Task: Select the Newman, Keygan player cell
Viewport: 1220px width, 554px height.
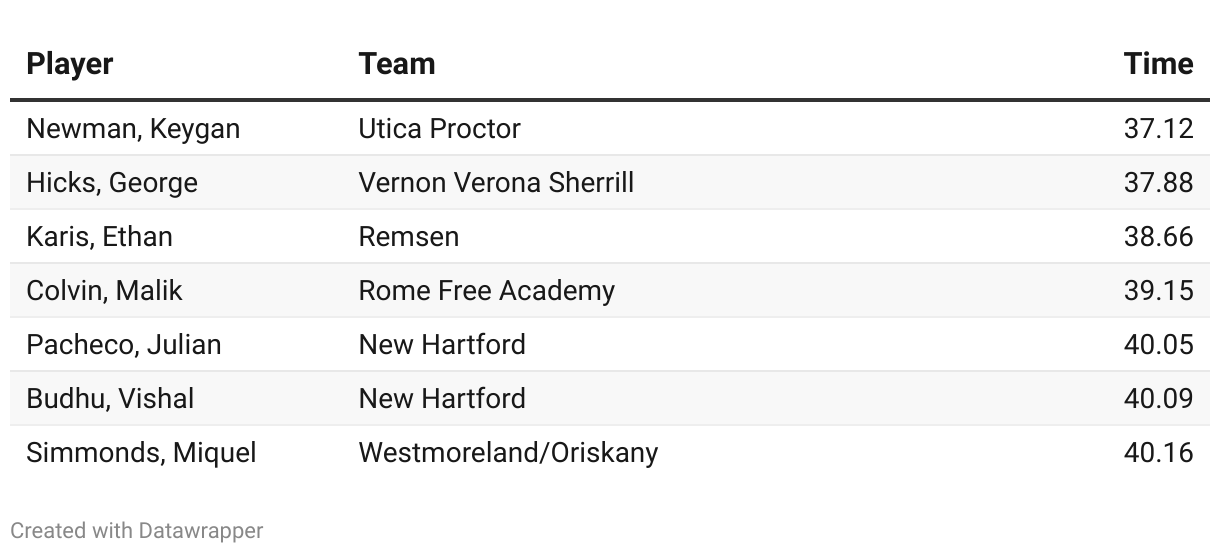Action: 133,129
